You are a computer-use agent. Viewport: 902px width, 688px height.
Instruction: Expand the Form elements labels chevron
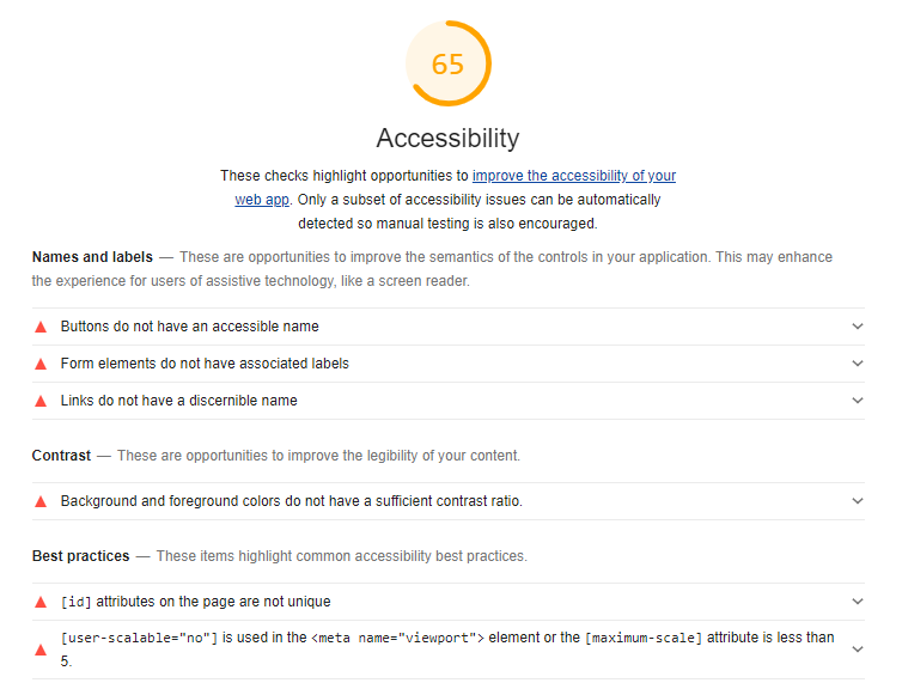(x=857, y=364)
